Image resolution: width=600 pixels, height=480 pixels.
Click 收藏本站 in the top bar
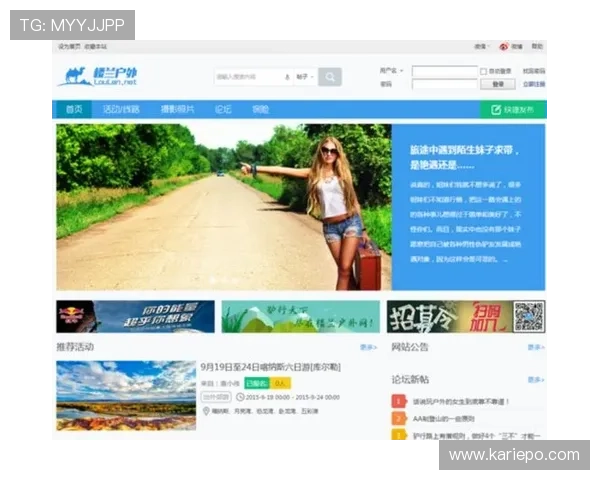(x=96, y=47)
